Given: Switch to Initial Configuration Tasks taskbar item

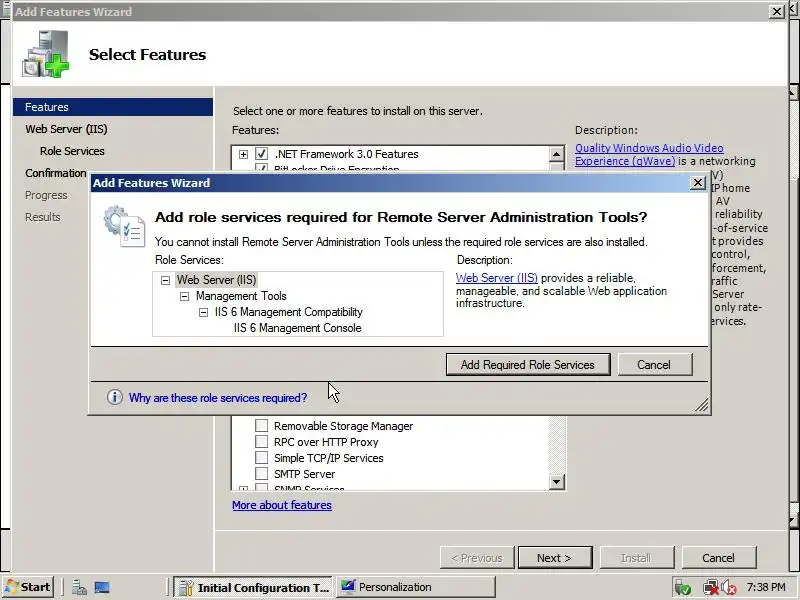Looking at the screenshot, I should (x=254, y=588).
